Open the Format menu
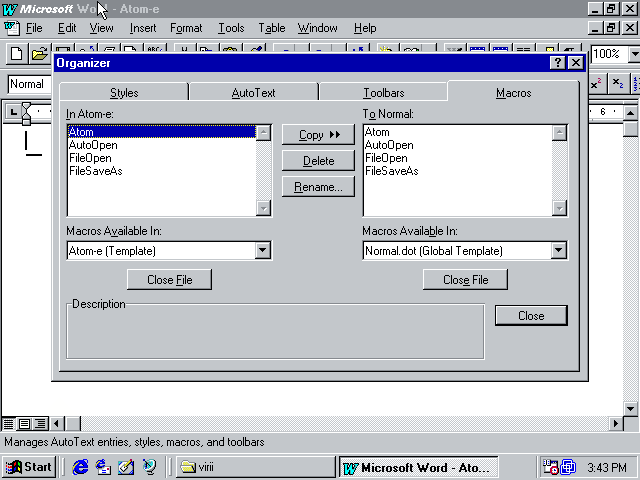This screenshot has width=640, height=480. pyautogui.click(x=186, y=28)
